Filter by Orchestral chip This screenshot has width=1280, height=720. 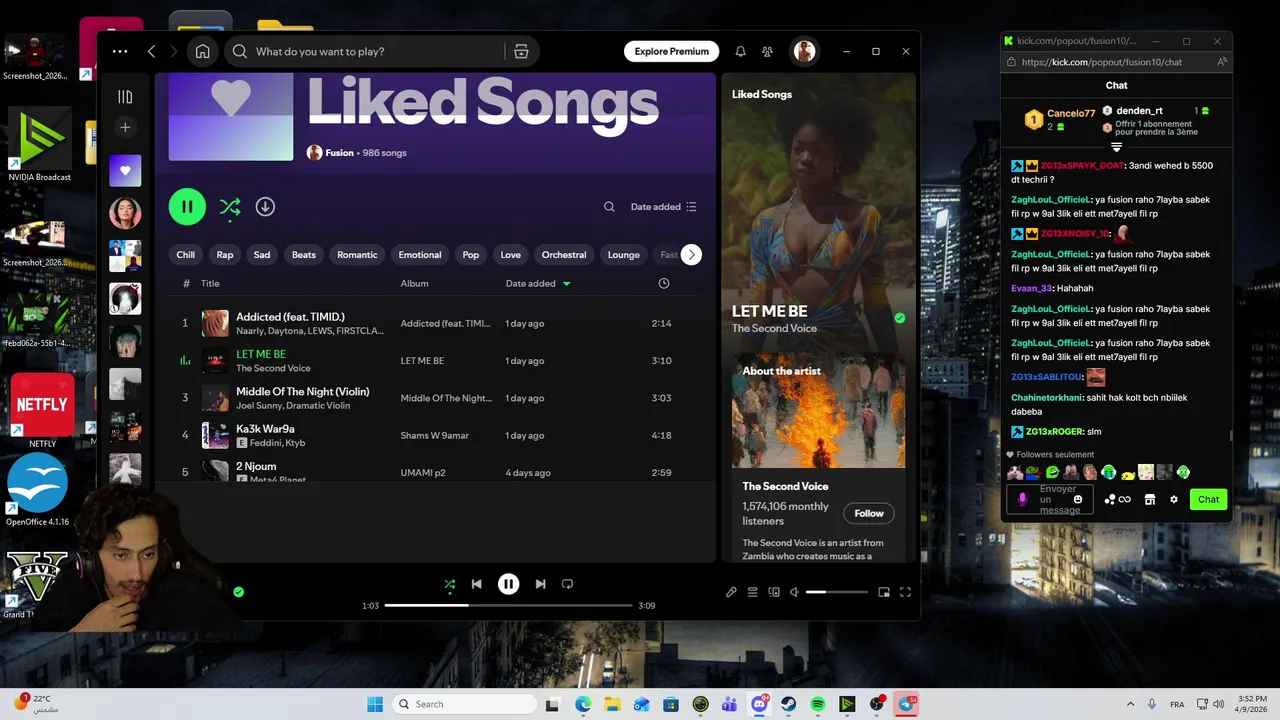tap(564, 255)
